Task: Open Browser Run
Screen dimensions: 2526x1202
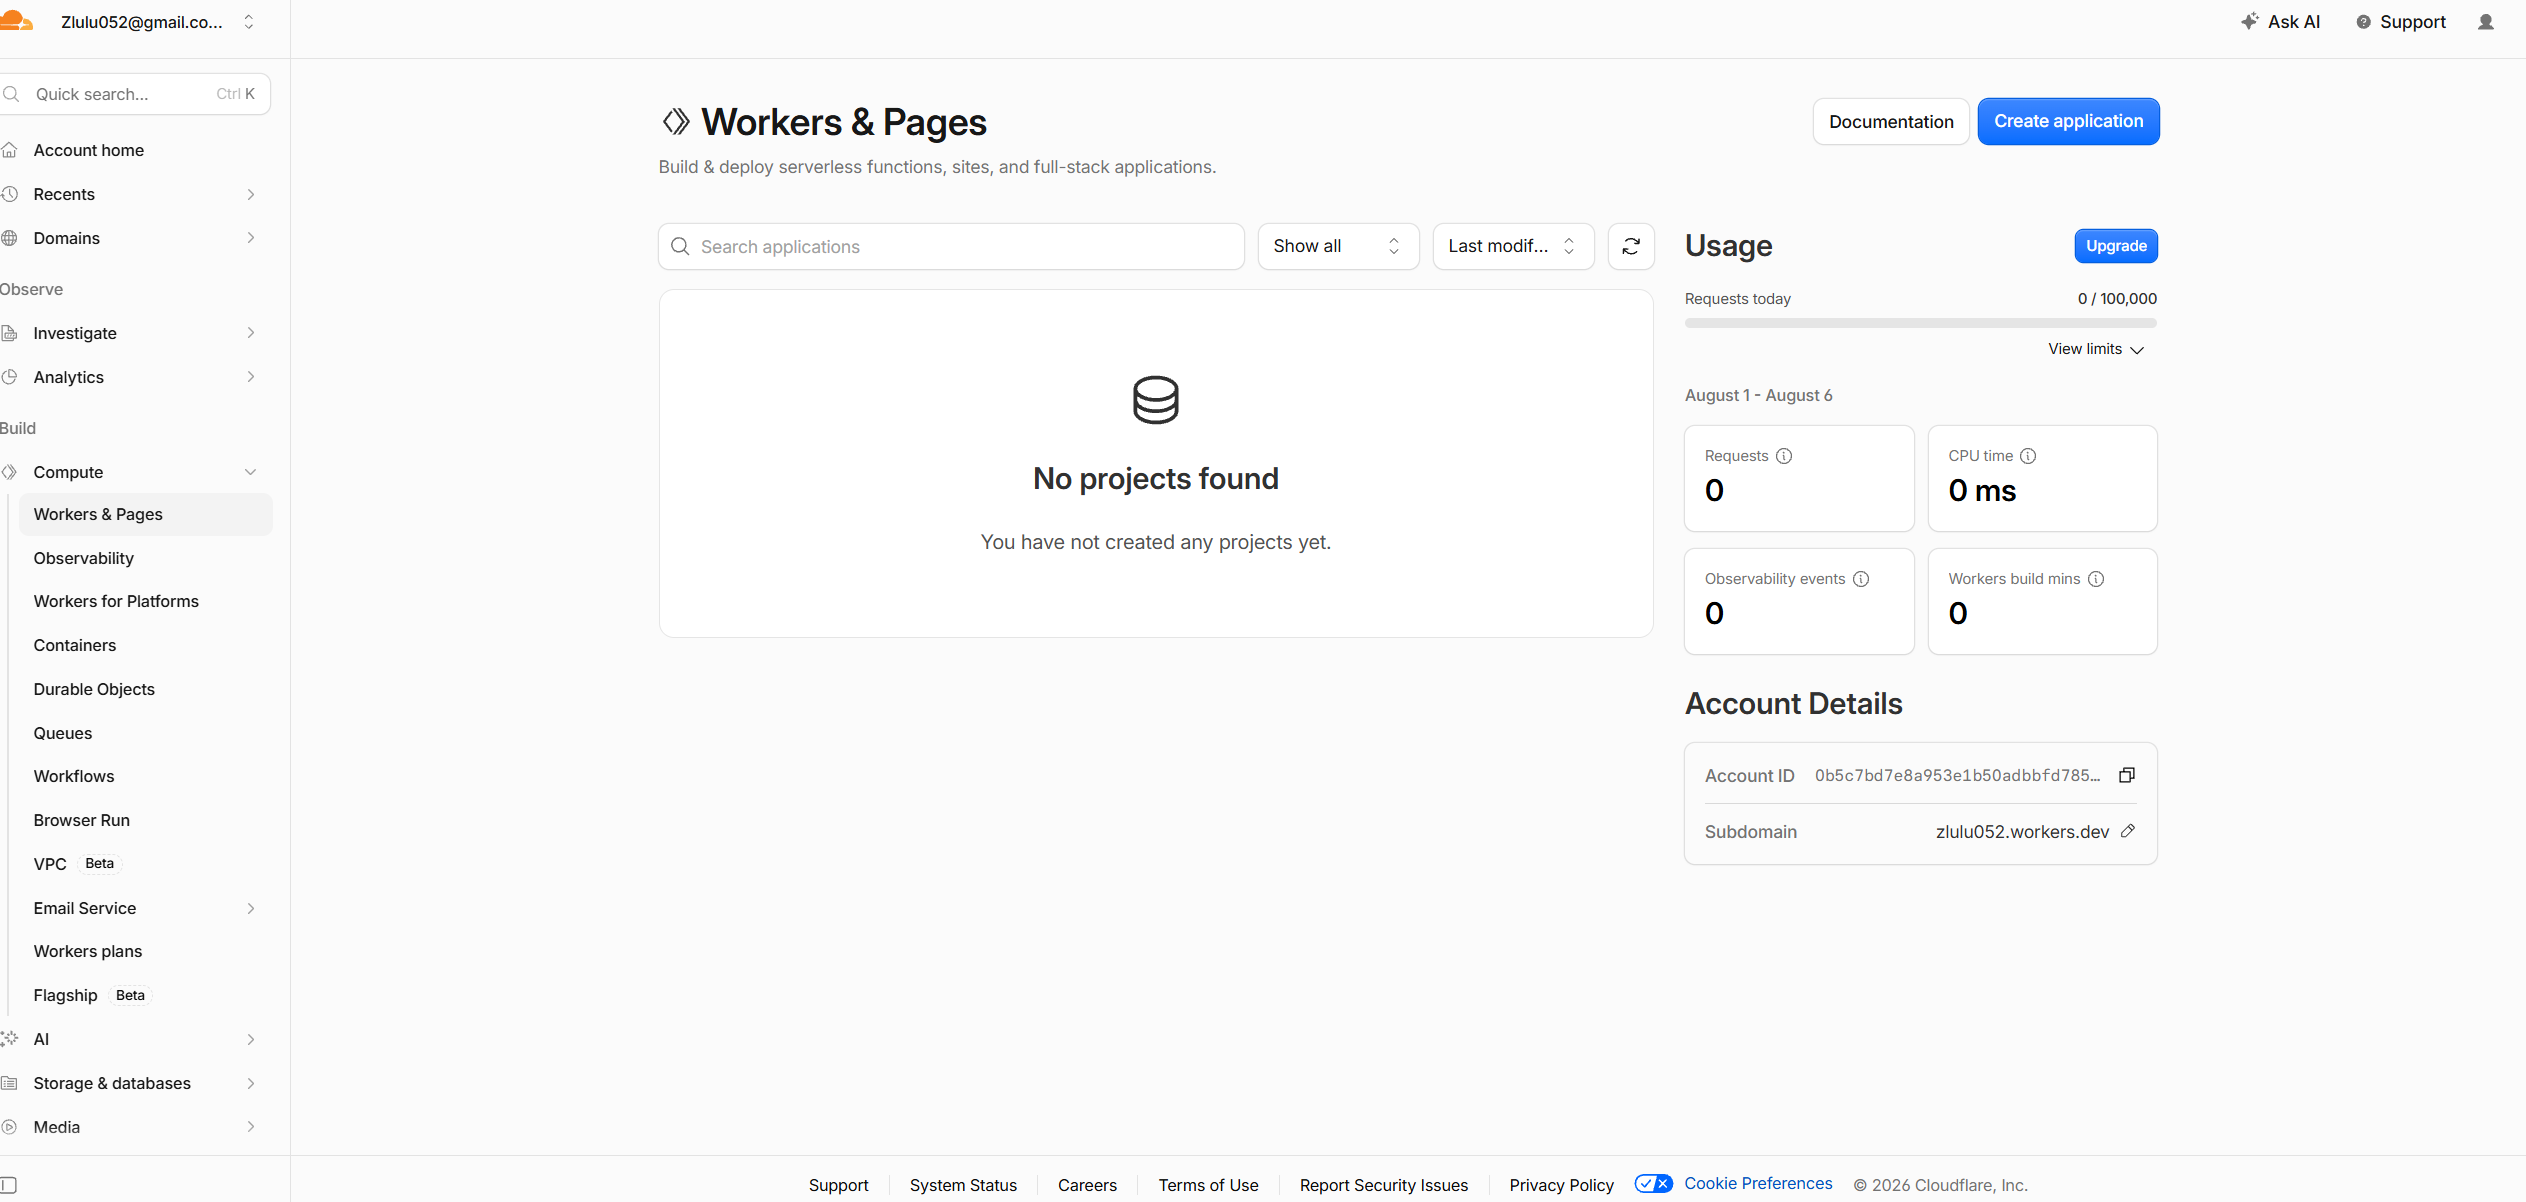Action: point(82,820)
